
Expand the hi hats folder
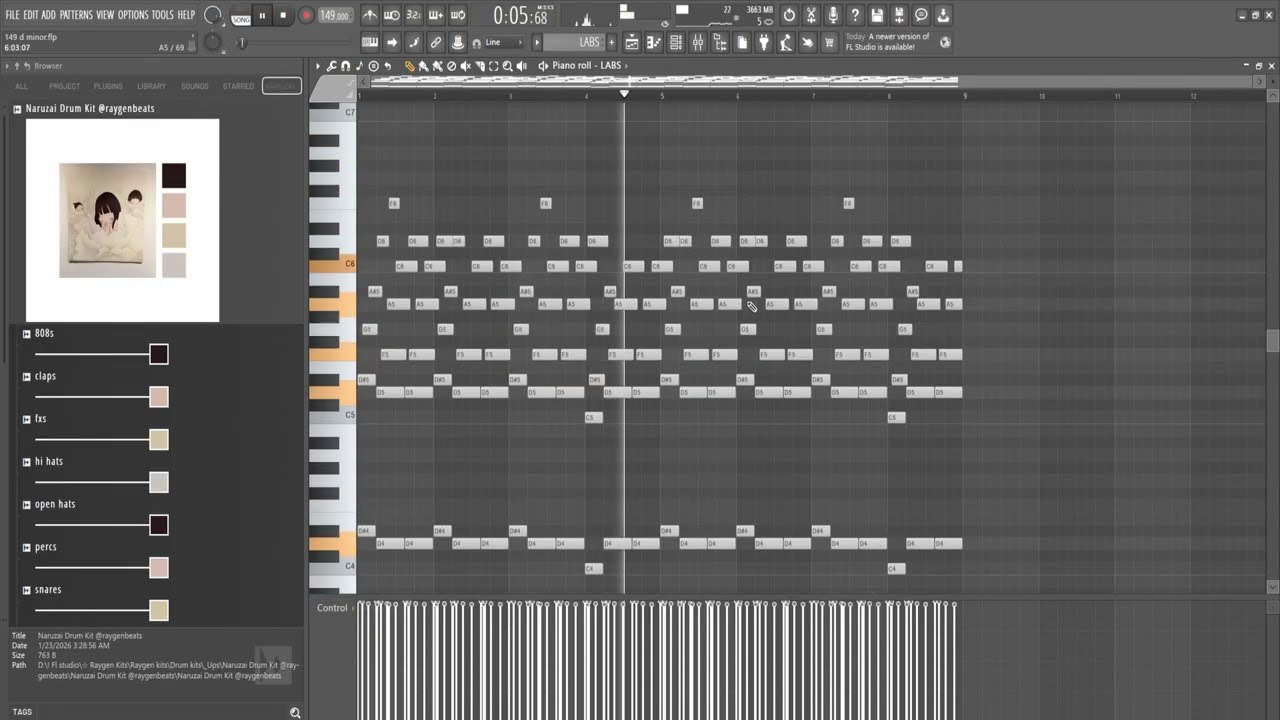pyautogui.click(x=27, y=462)
